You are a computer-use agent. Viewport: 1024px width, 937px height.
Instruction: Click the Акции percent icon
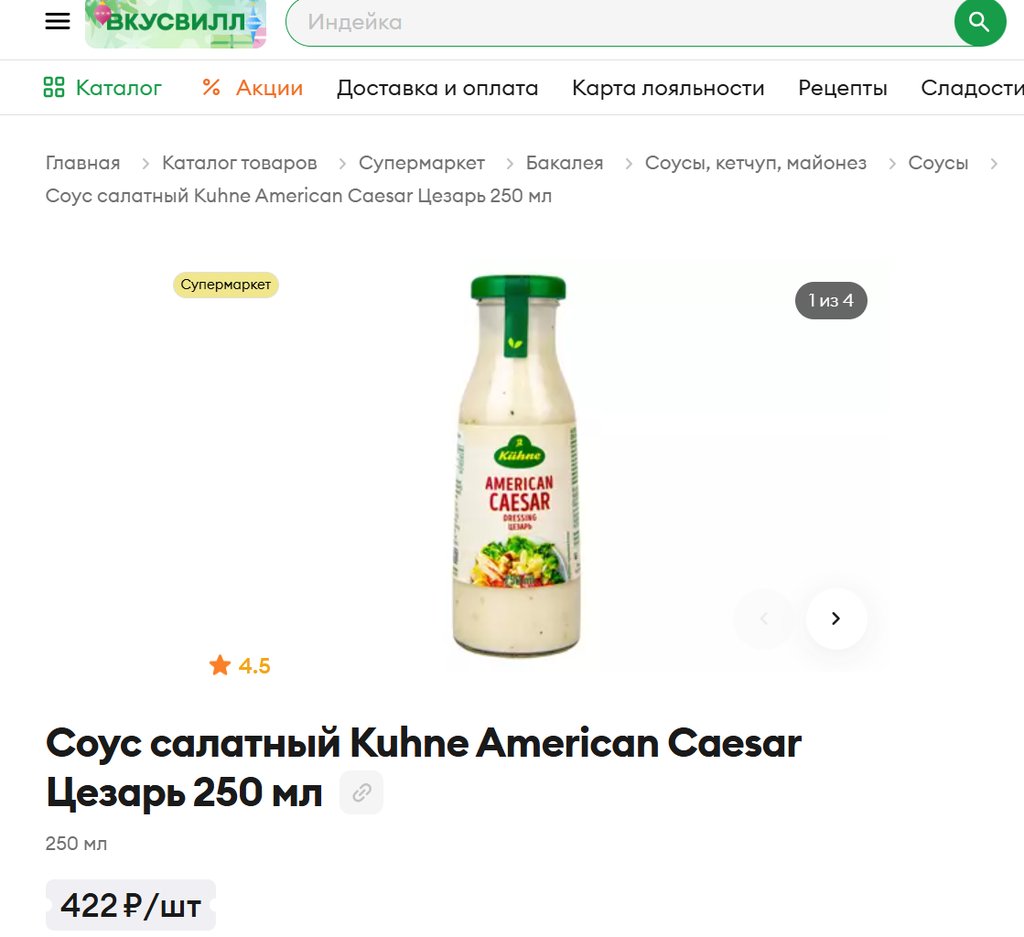211,87
